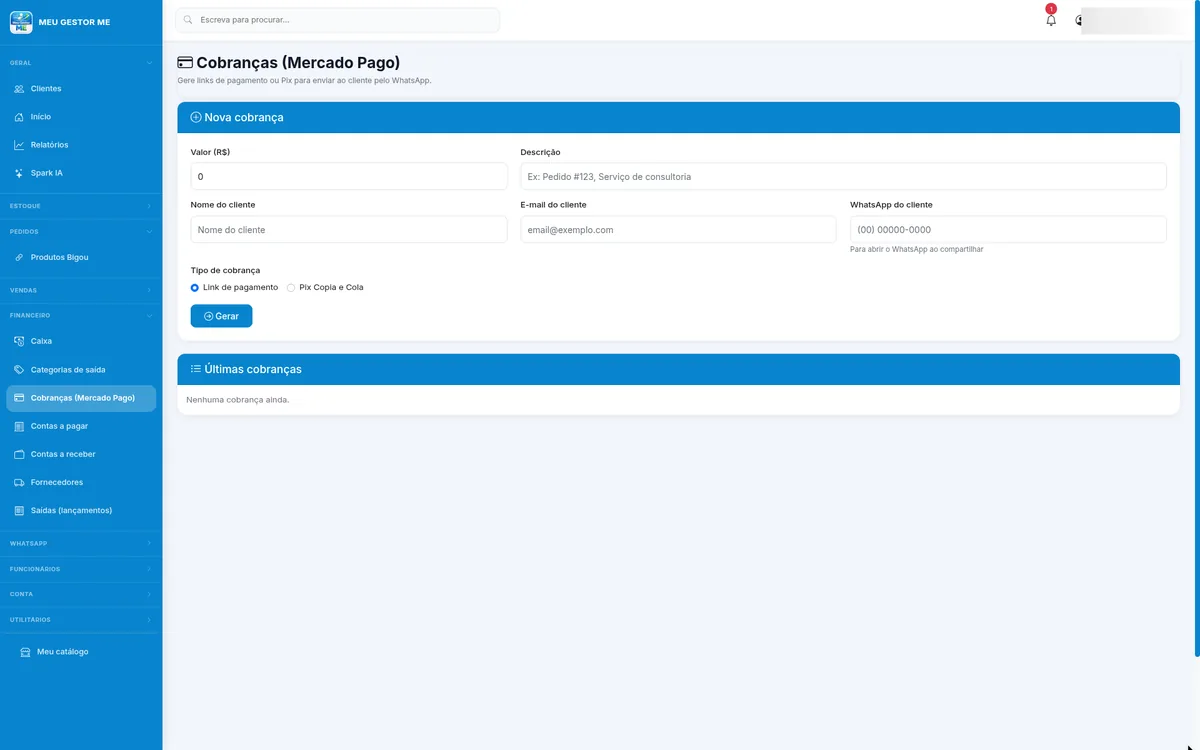Click the Valor (R$) input field

coord(349,176)
